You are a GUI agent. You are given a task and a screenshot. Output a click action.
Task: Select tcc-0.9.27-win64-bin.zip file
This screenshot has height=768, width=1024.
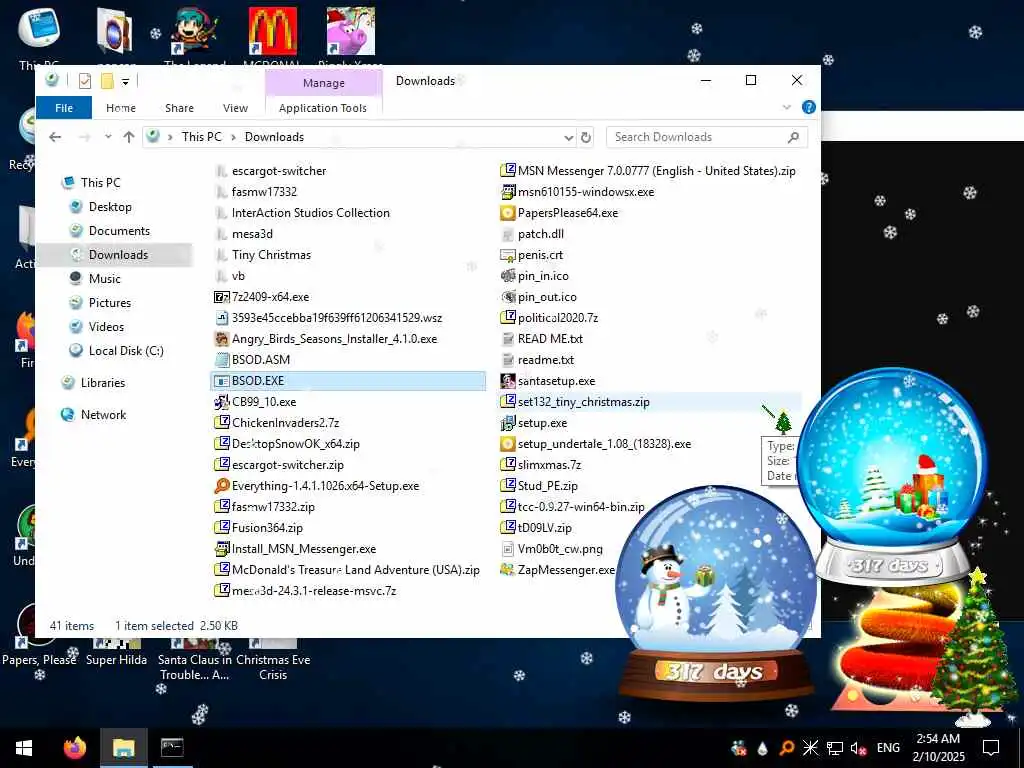[581, 507]
